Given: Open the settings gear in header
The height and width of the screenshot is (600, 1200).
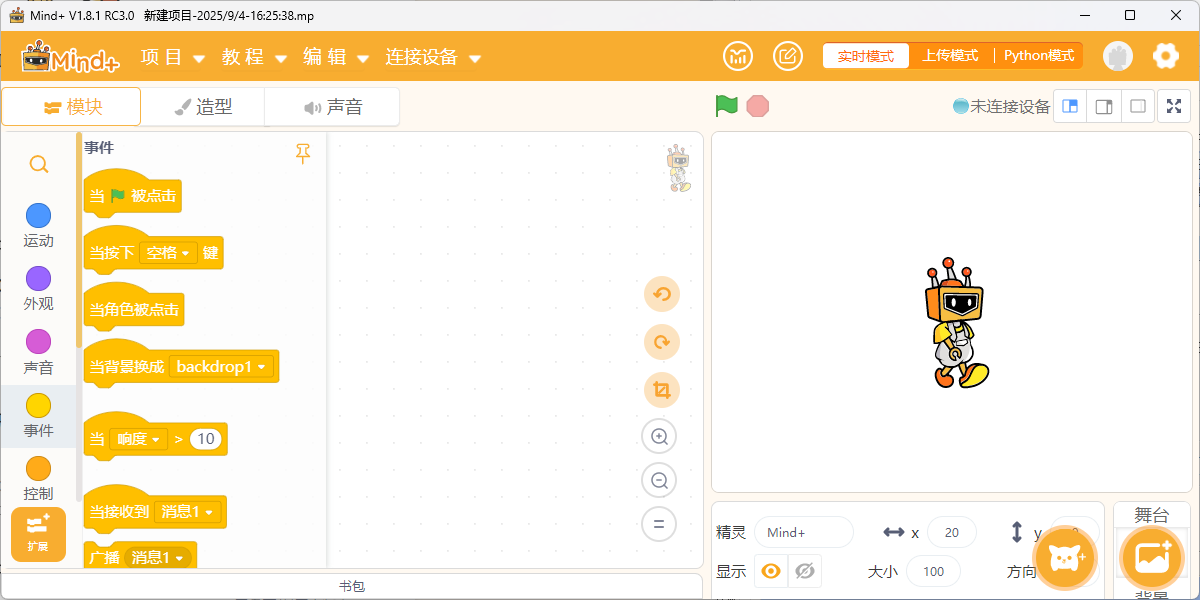Looking at the screenshot, I should tap(1166, 56).
